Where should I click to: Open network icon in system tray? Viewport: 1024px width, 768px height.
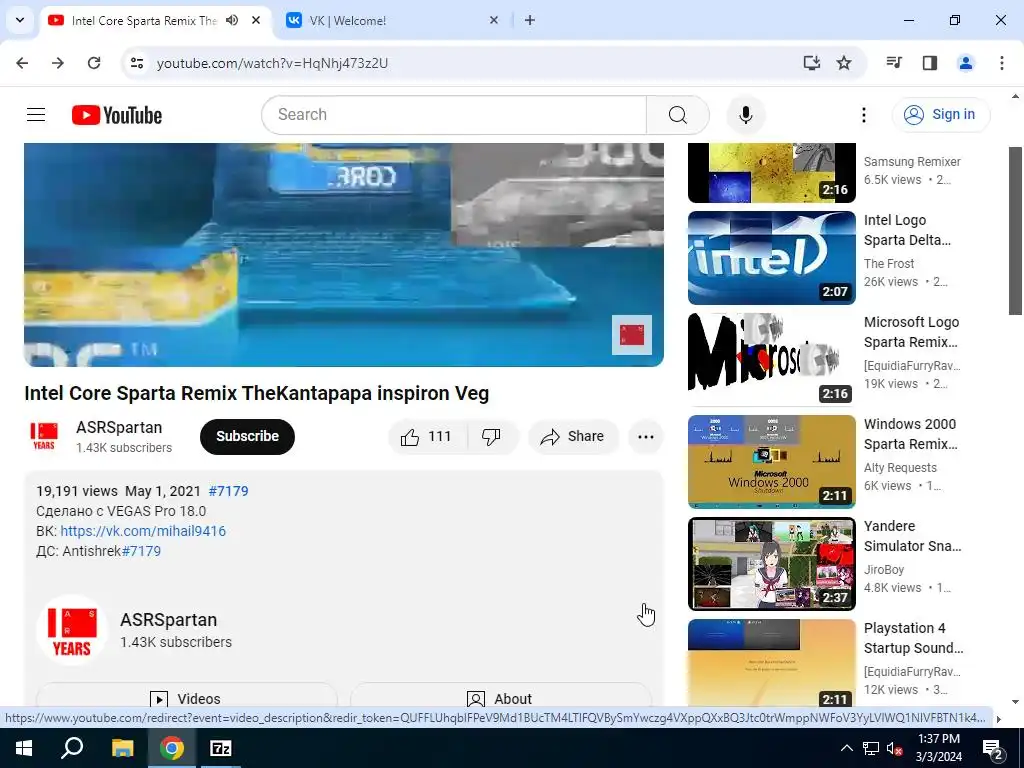(871, 748)
